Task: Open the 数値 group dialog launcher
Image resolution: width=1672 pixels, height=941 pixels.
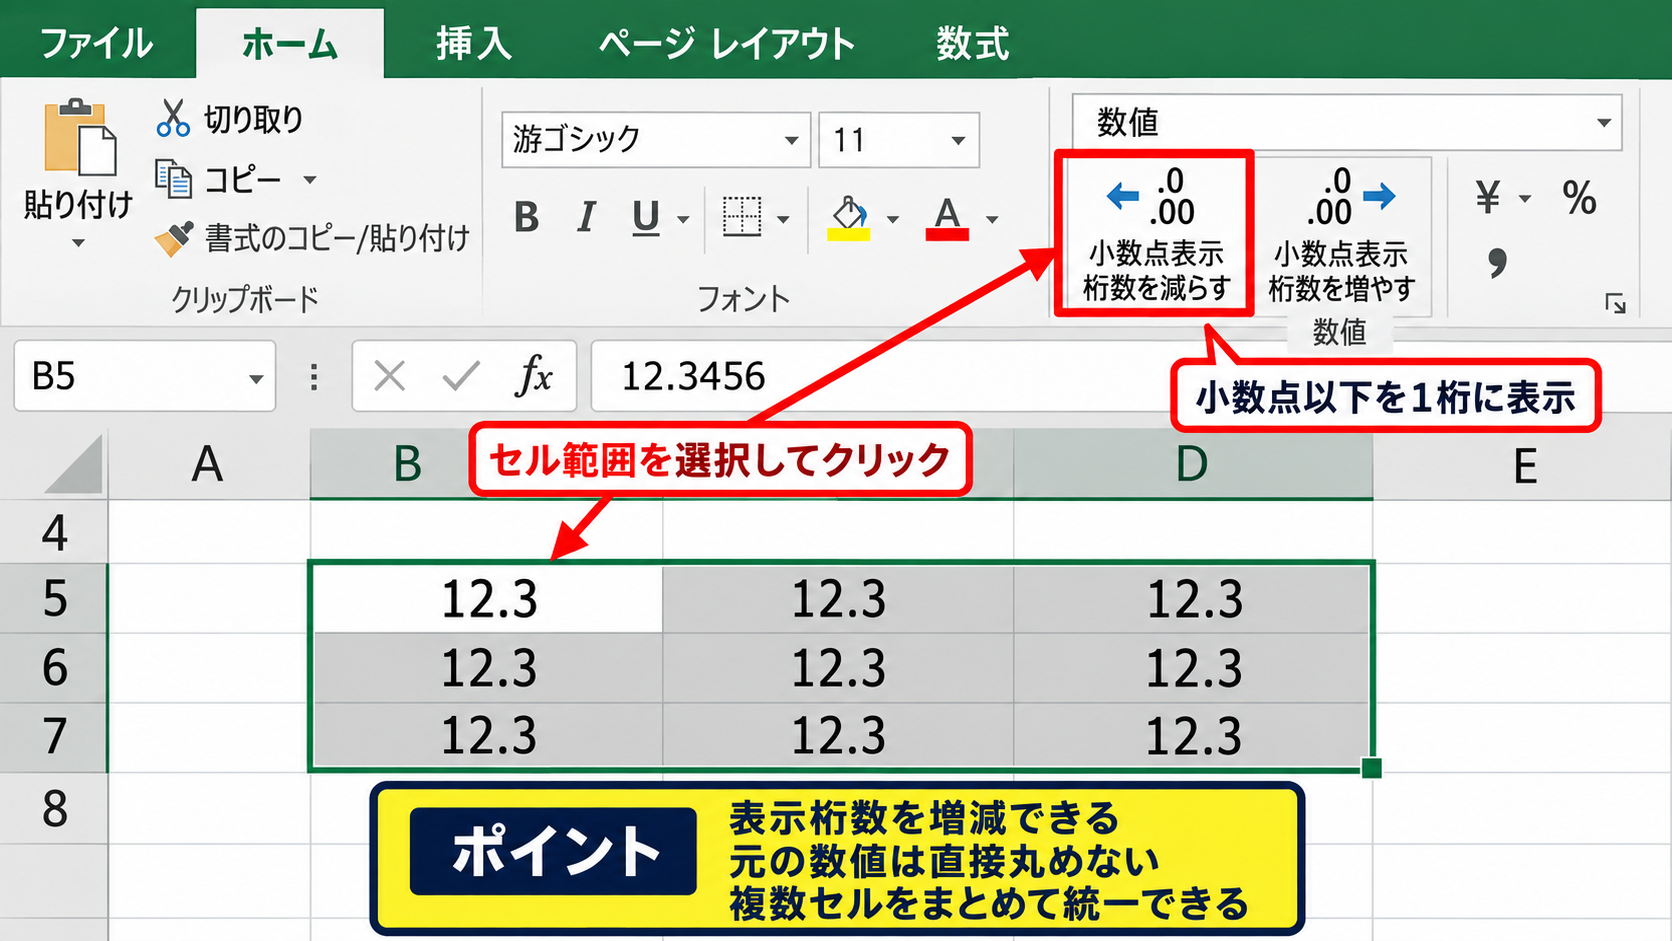Action: (1615, 303)
